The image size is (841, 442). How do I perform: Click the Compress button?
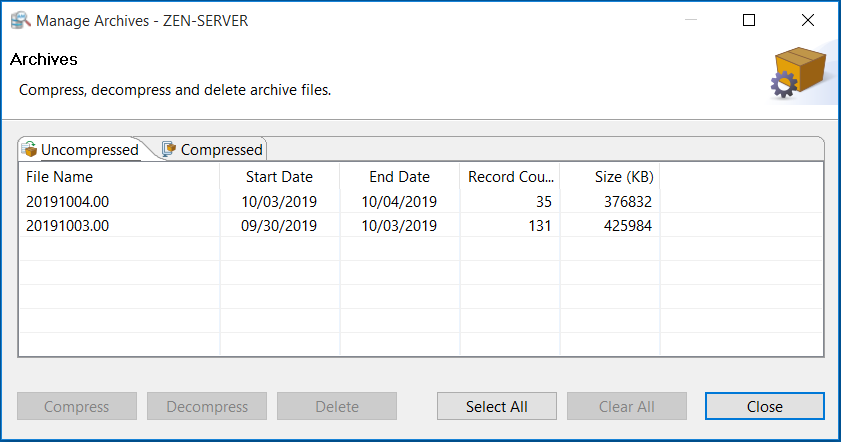77,406
